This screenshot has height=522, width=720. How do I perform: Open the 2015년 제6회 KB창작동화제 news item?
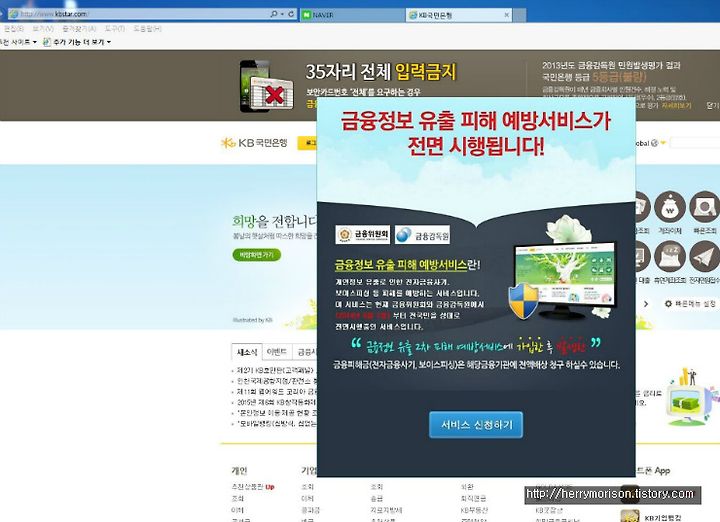point(276,402)
